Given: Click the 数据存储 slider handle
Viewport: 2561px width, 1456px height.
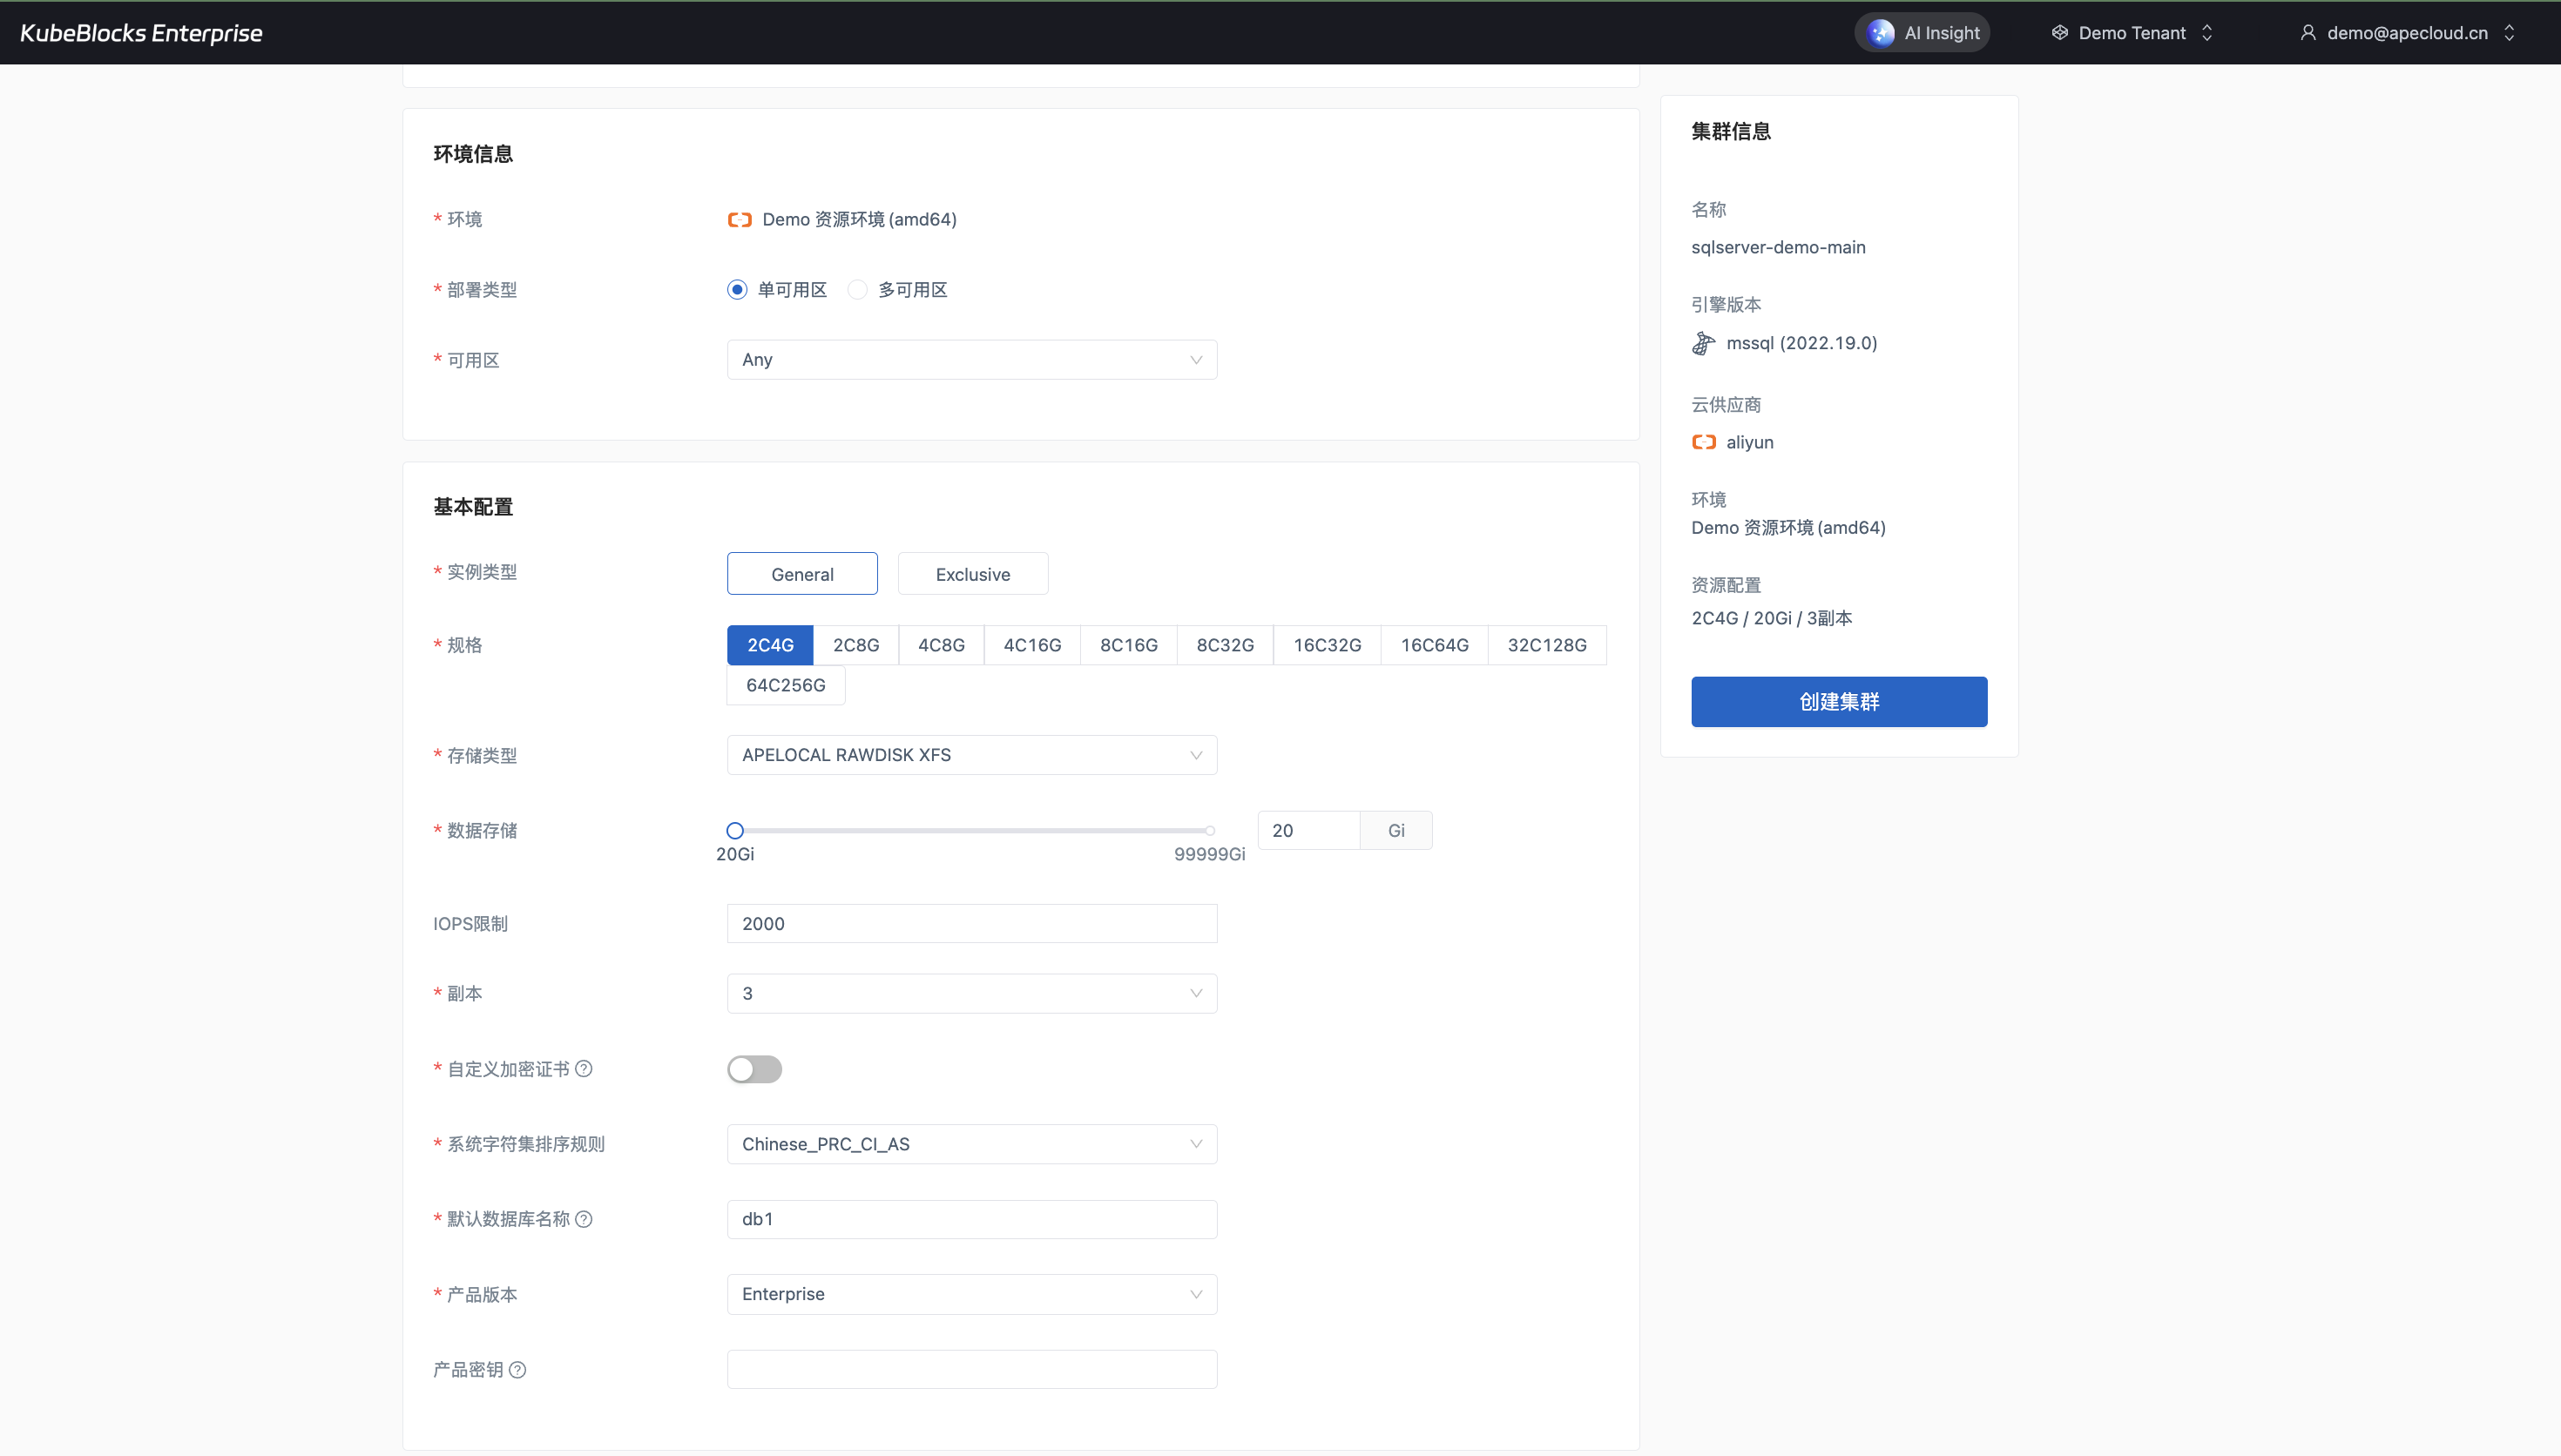Looking at the screenshot, I should (735, 830).
